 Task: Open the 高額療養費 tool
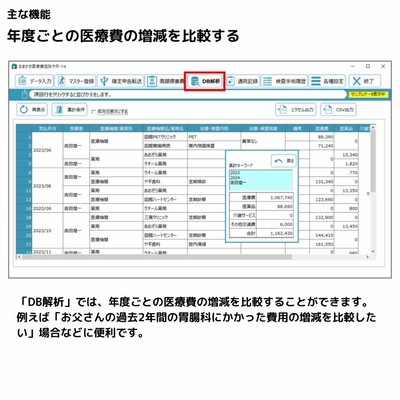[165, 81]
